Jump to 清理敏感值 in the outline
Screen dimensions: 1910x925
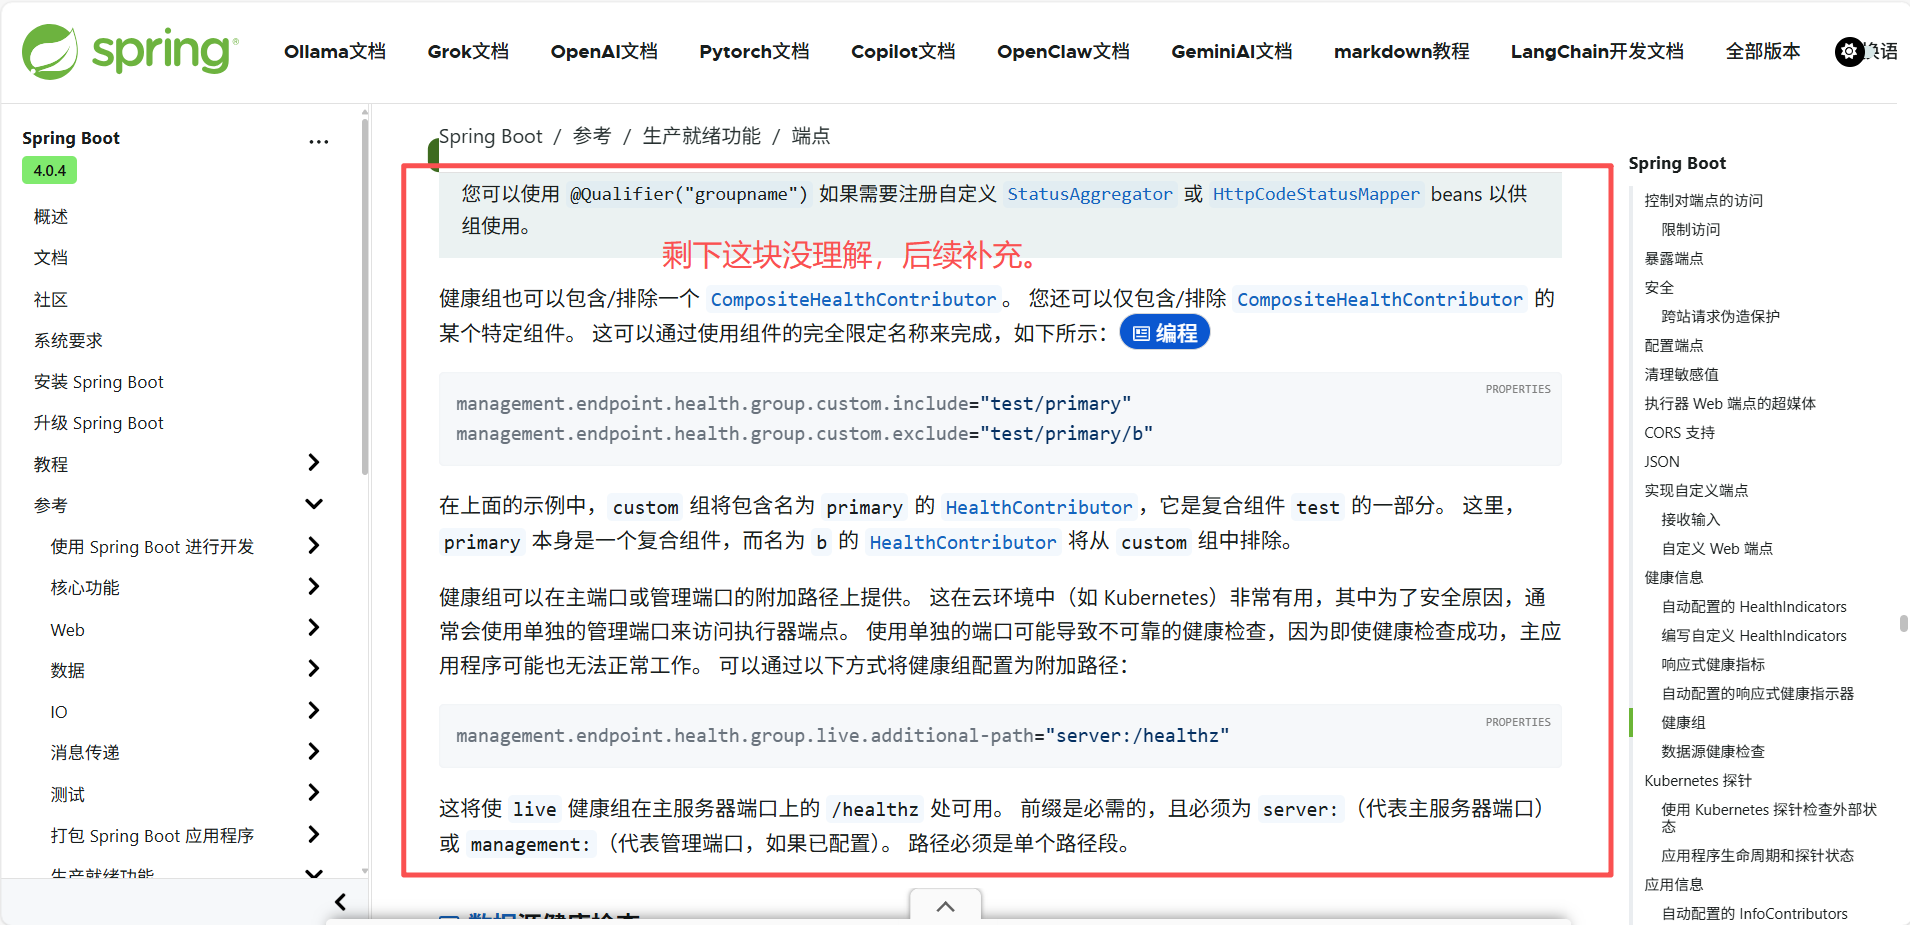[x=1681, y=375]
